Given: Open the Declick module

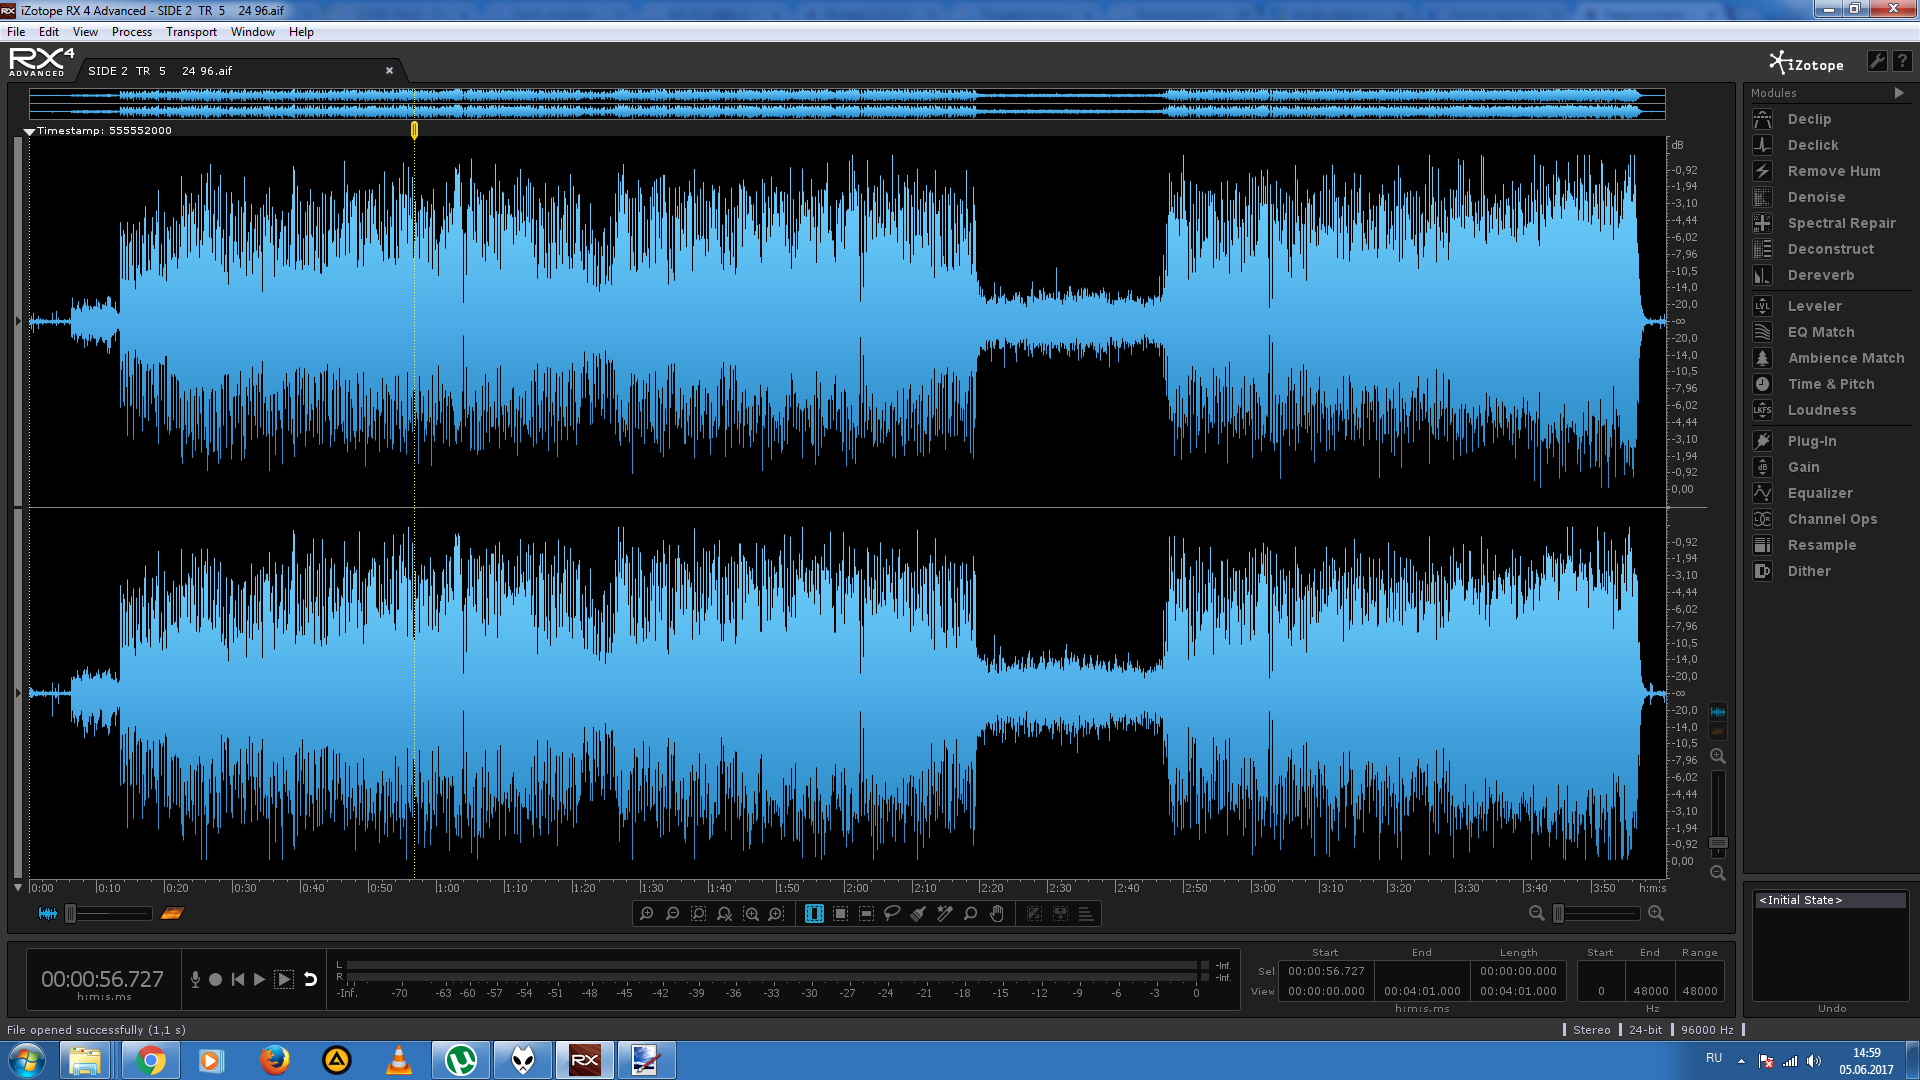Looking at the screenshot, I should tap(1812, 145).
